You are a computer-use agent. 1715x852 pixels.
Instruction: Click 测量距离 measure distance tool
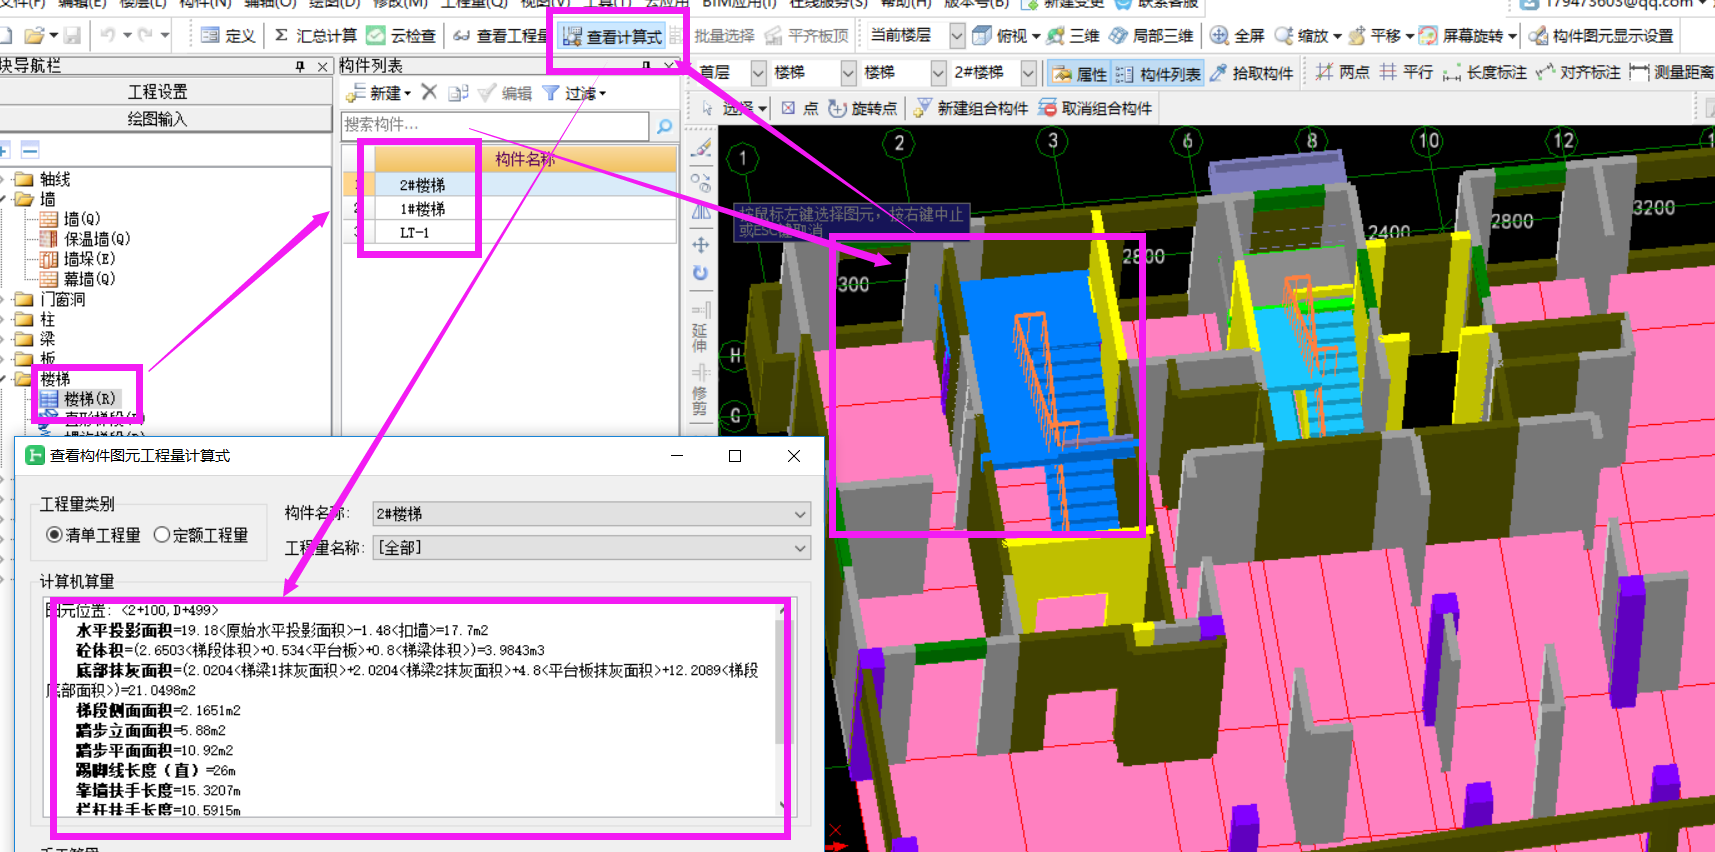pos(1671,73)
